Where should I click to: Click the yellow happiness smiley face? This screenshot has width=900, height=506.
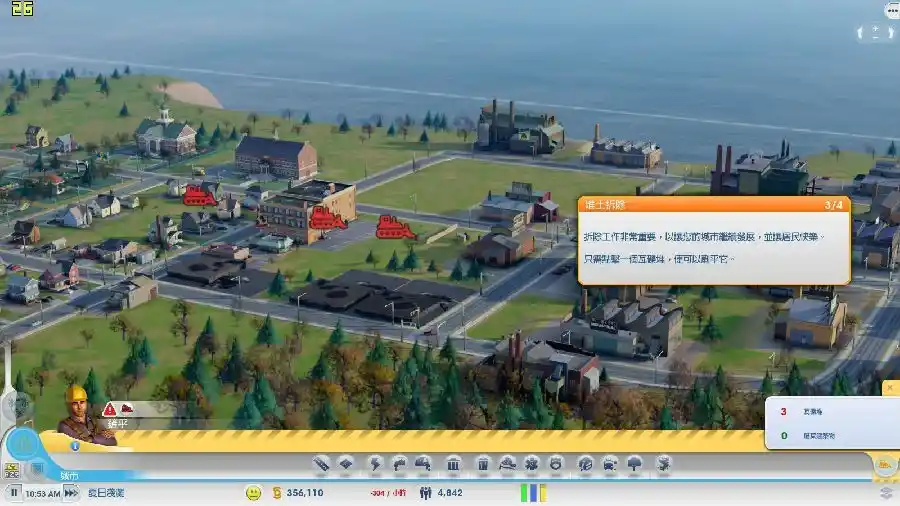[254, 492]
